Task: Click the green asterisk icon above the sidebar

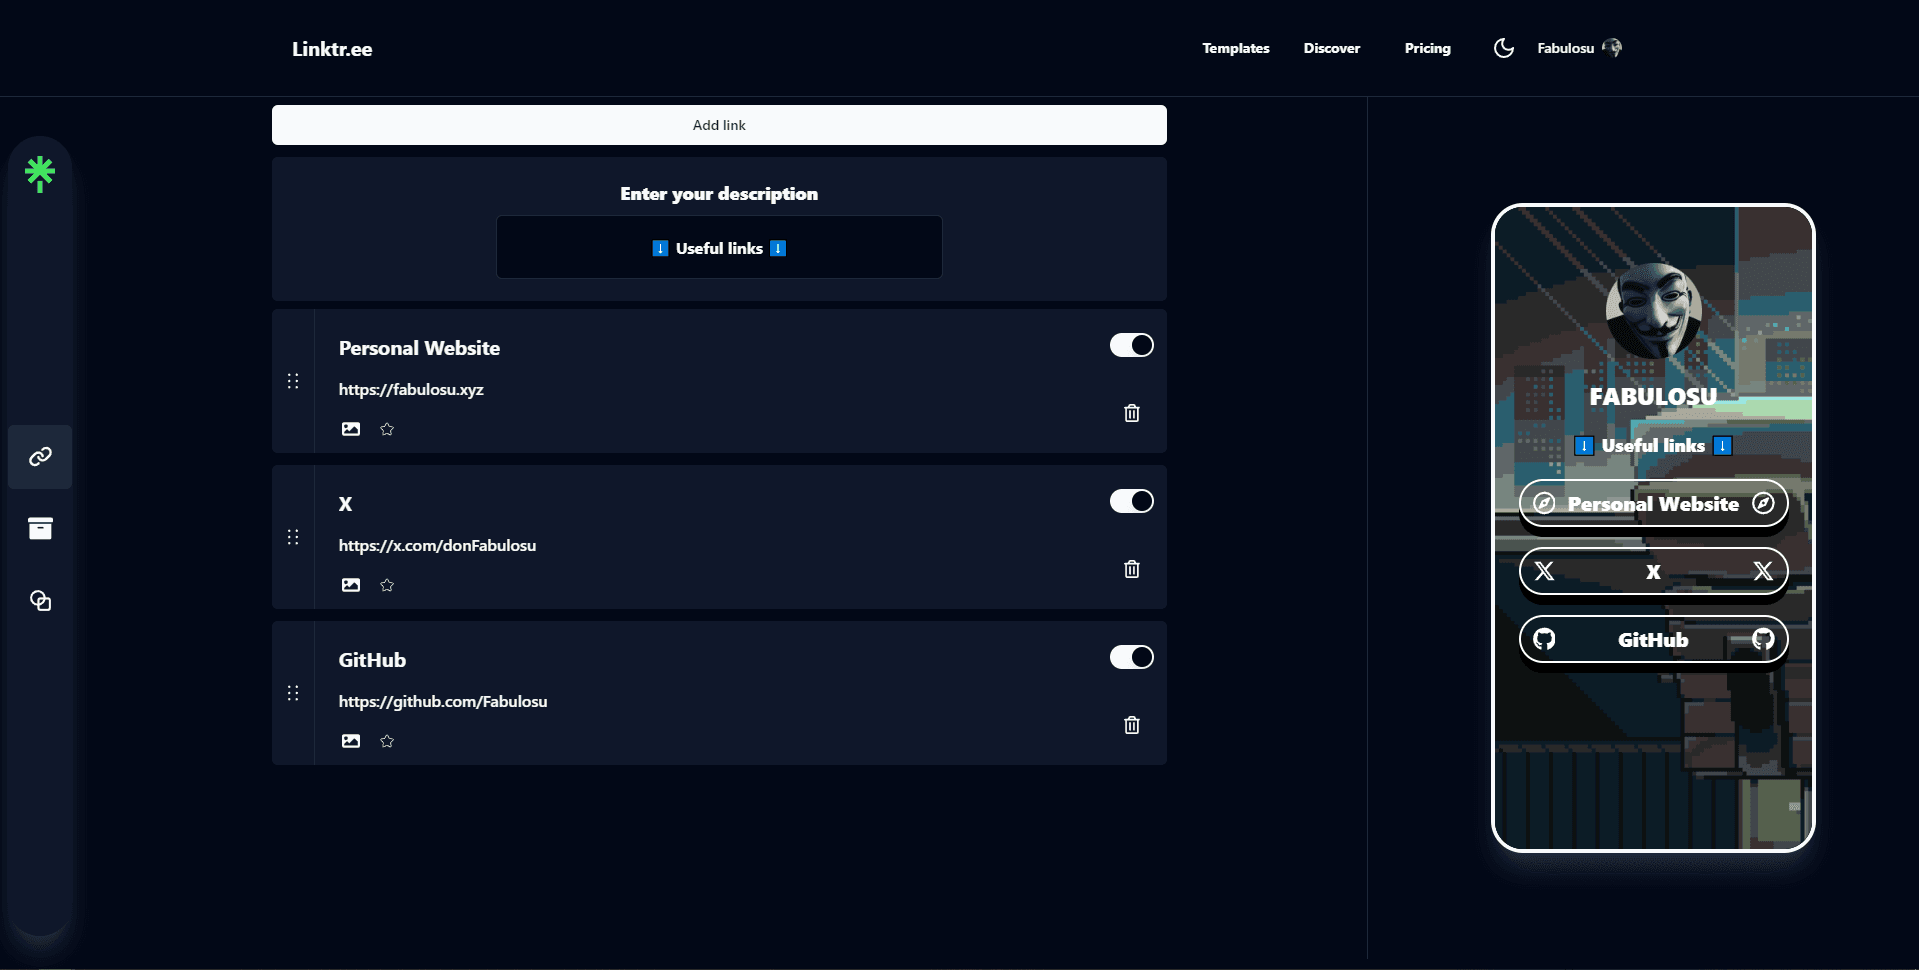Action: pyautogui.click(x=40, y=172)
